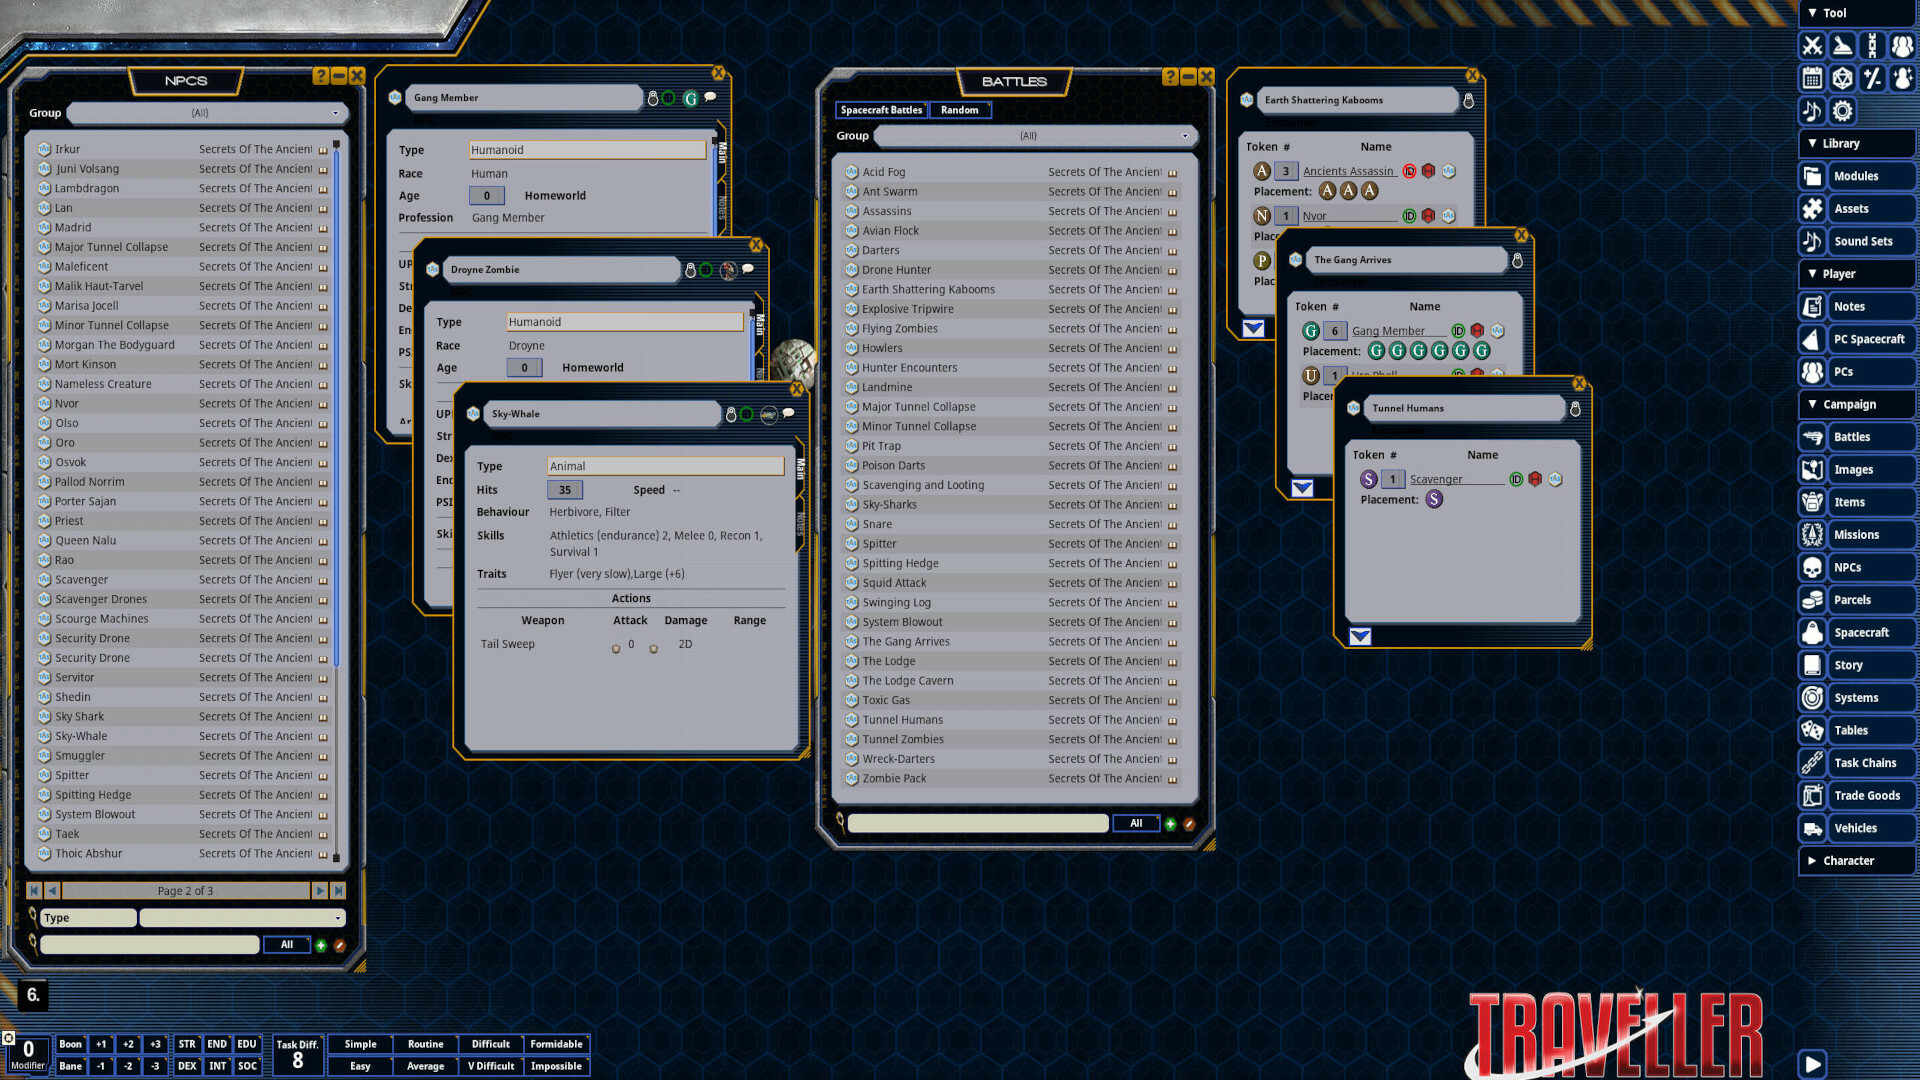1920x1080 pixels.
Task: Click the Formidable difficulty button
Action: point(557,1043)
